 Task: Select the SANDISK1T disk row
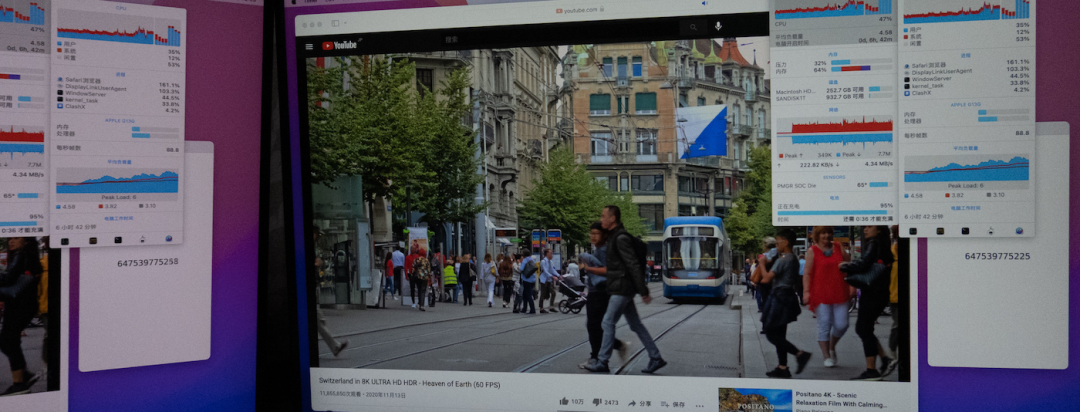(834, 97)
